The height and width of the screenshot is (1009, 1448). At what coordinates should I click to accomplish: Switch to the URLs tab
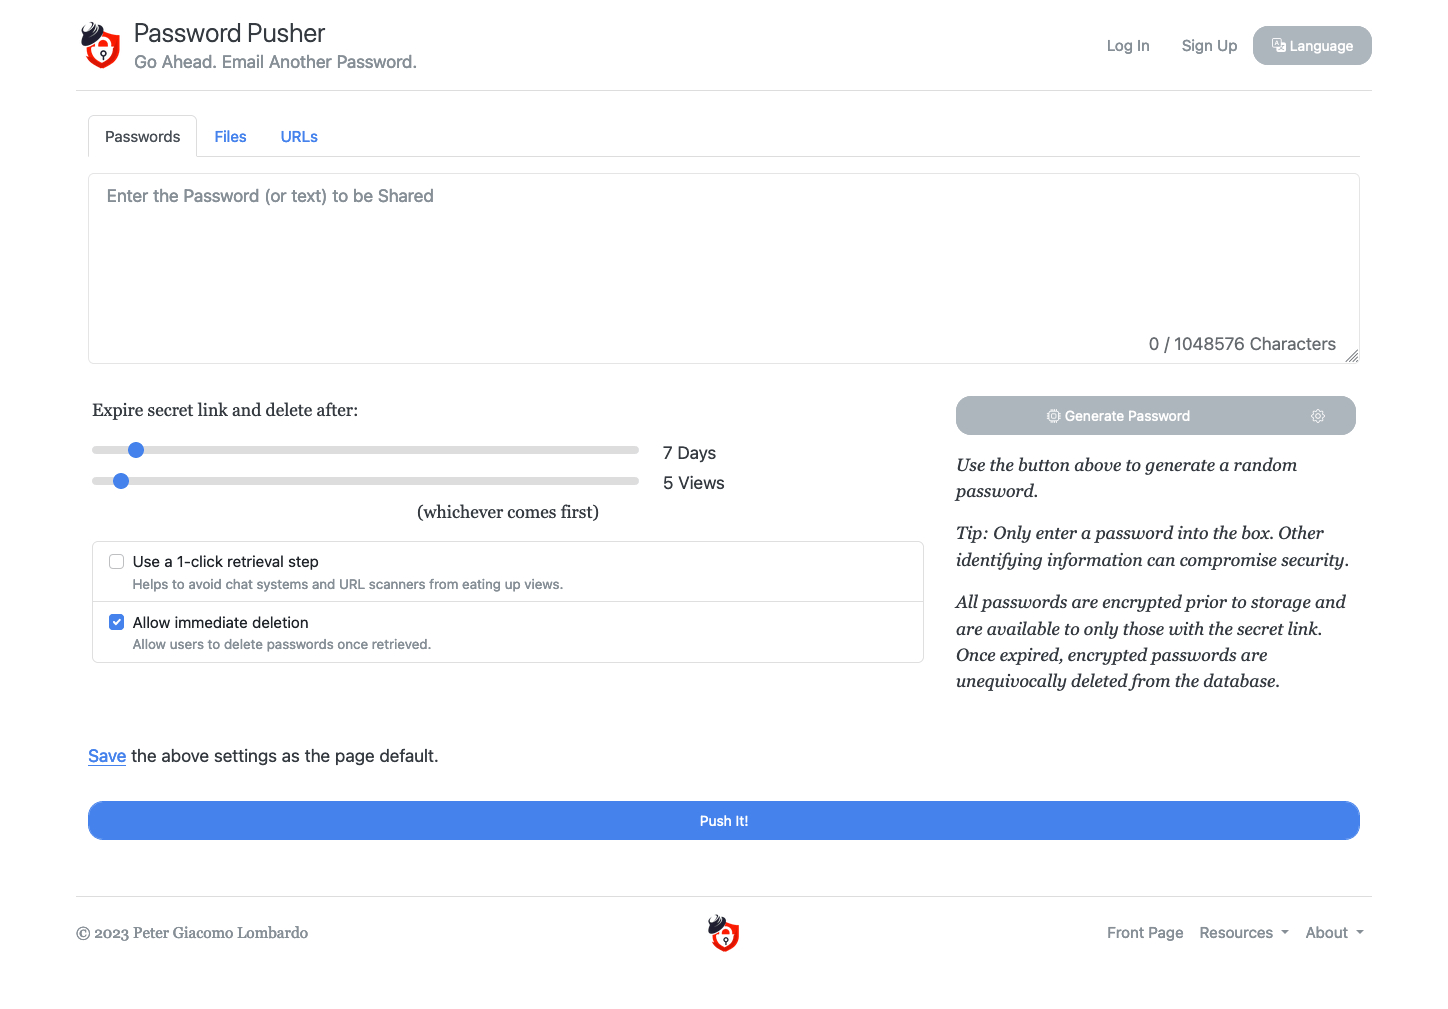[299, 137]
